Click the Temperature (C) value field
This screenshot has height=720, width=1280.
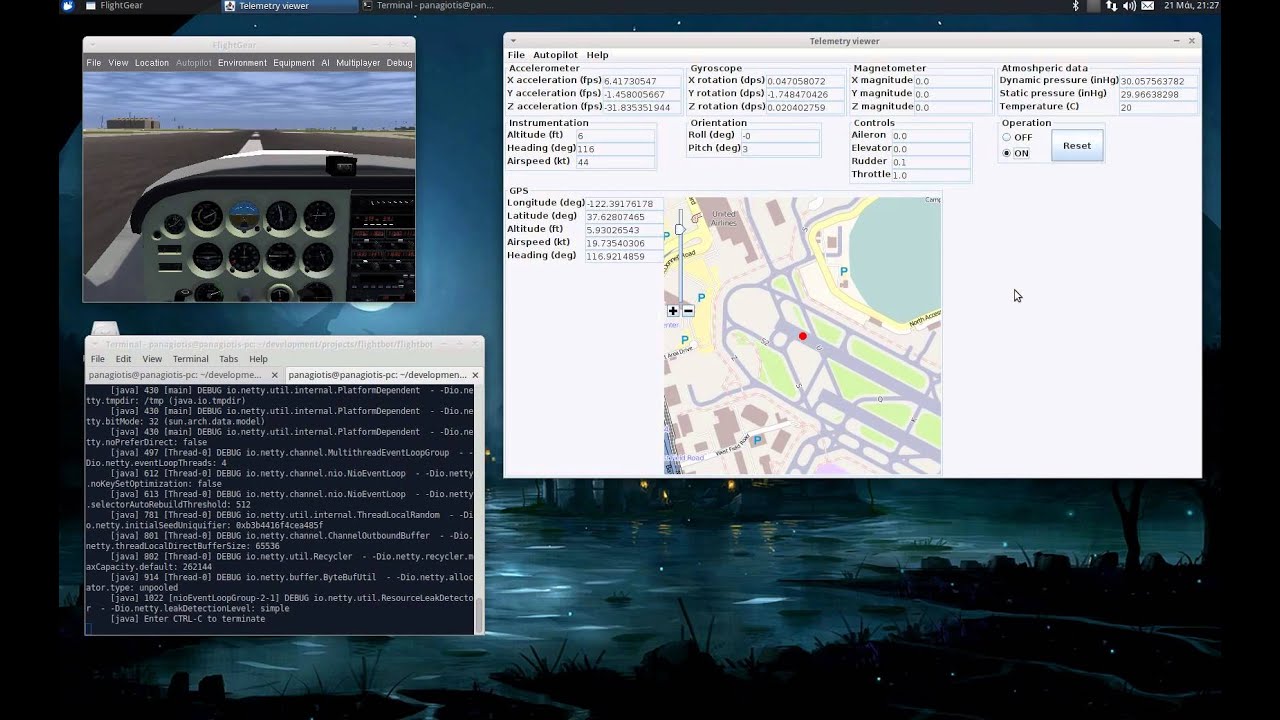point(1158,107)
